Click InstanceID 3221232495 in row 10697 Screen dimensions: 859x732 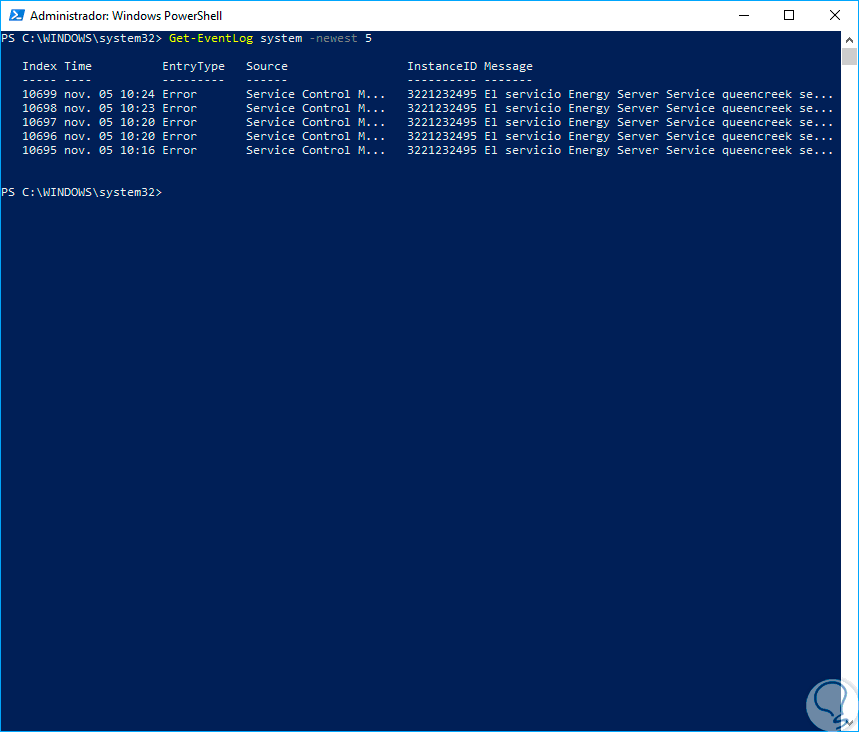coord(442,122)
